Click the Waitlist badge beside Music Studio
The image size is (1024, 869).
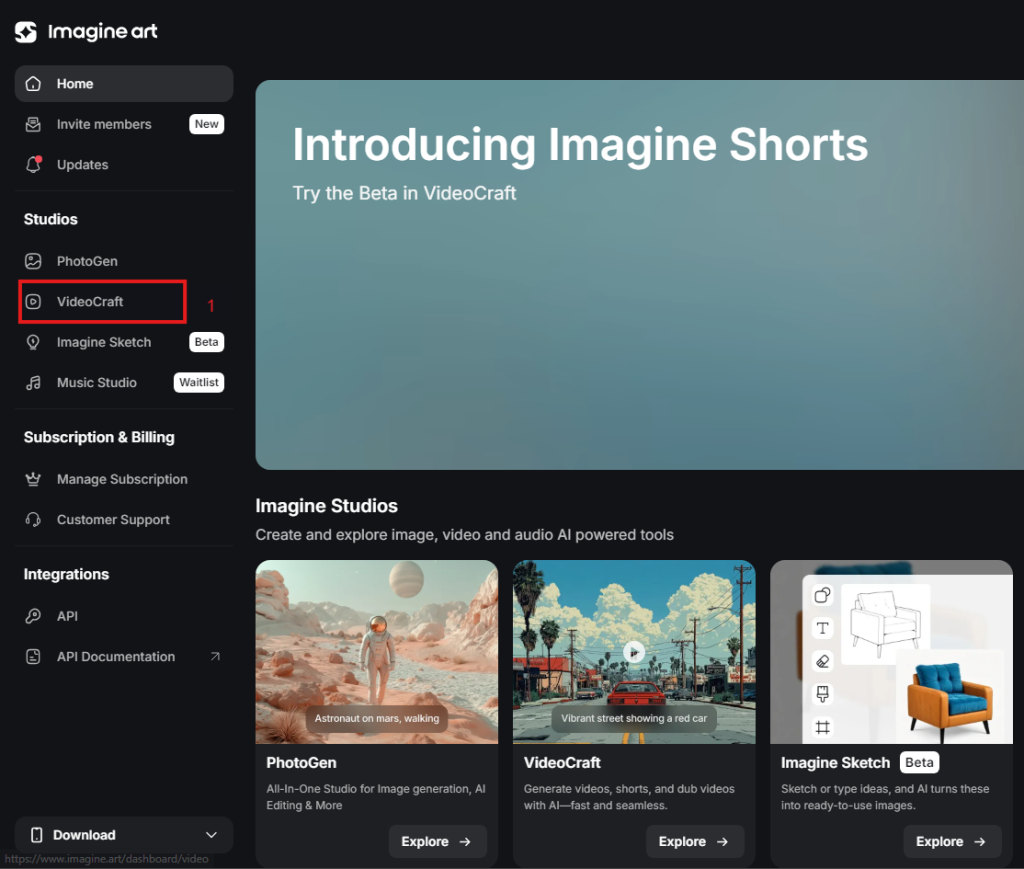[199, 383]
